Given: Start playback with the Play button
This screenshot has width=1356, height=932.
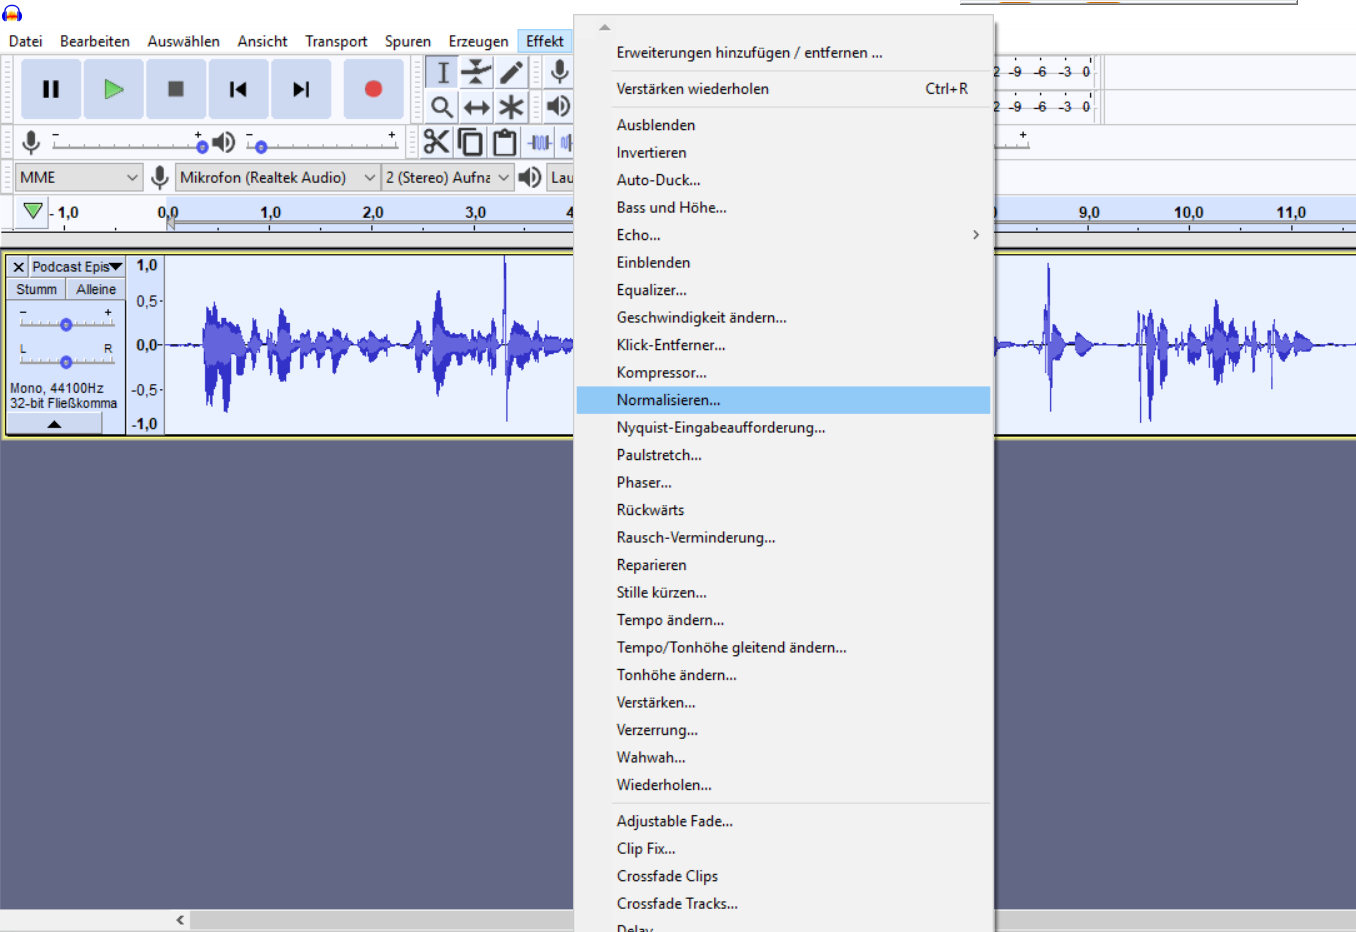Looking at the screenshot, I should pos(113,89).
